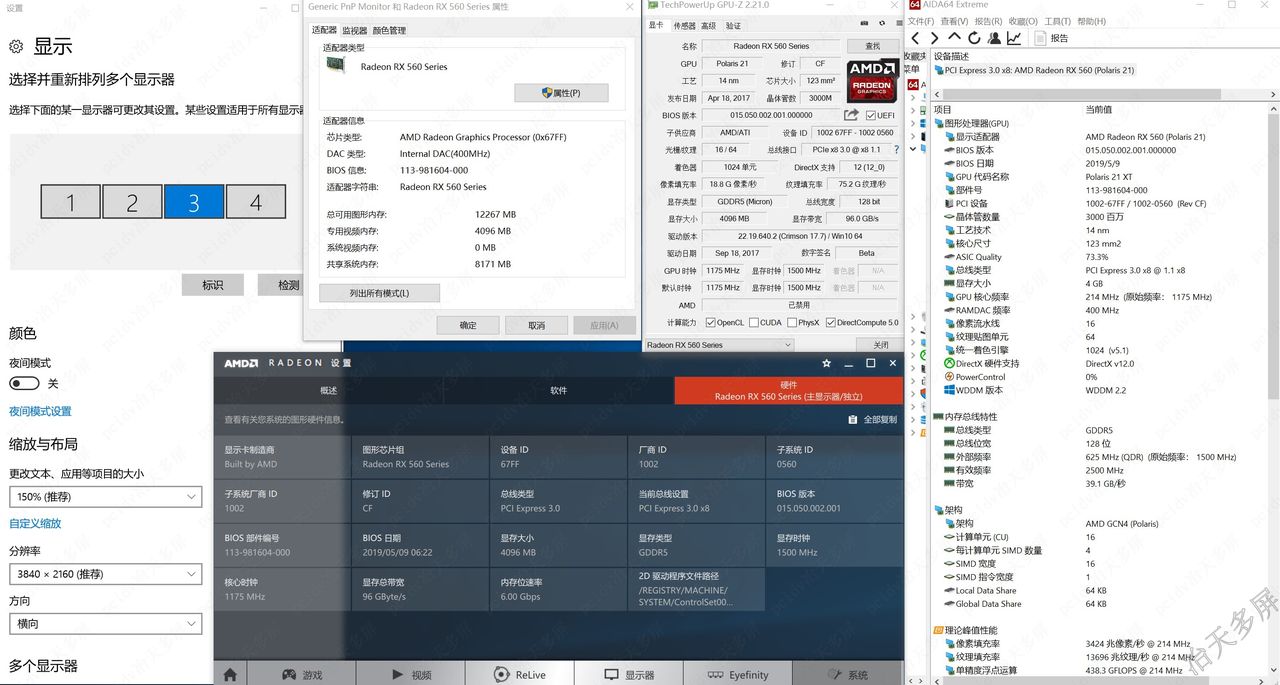The image size is (1280, 685).
Task: Open AIDA64 帮助(H) menu
Action: [x=1092, y=21]
